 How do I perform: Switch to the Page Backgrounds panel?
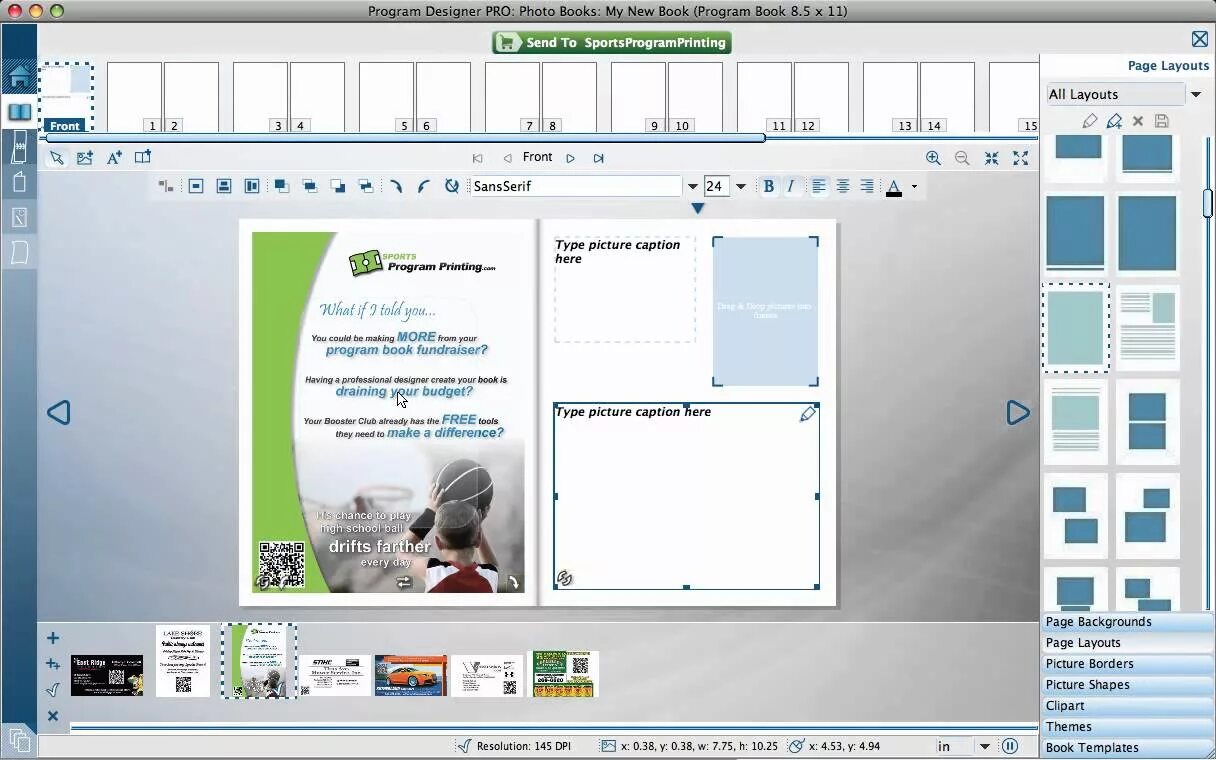pos(1100,621)
